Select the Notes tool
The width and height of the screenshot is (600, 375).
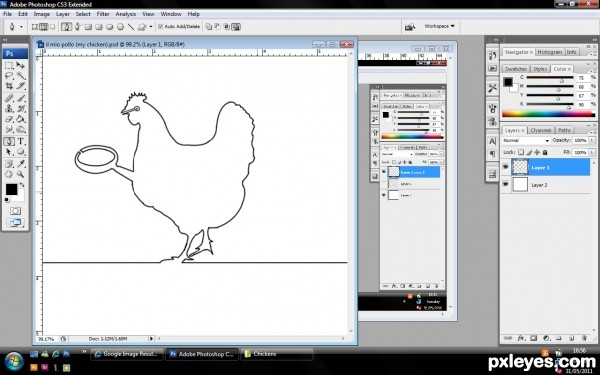click(9, 164)
